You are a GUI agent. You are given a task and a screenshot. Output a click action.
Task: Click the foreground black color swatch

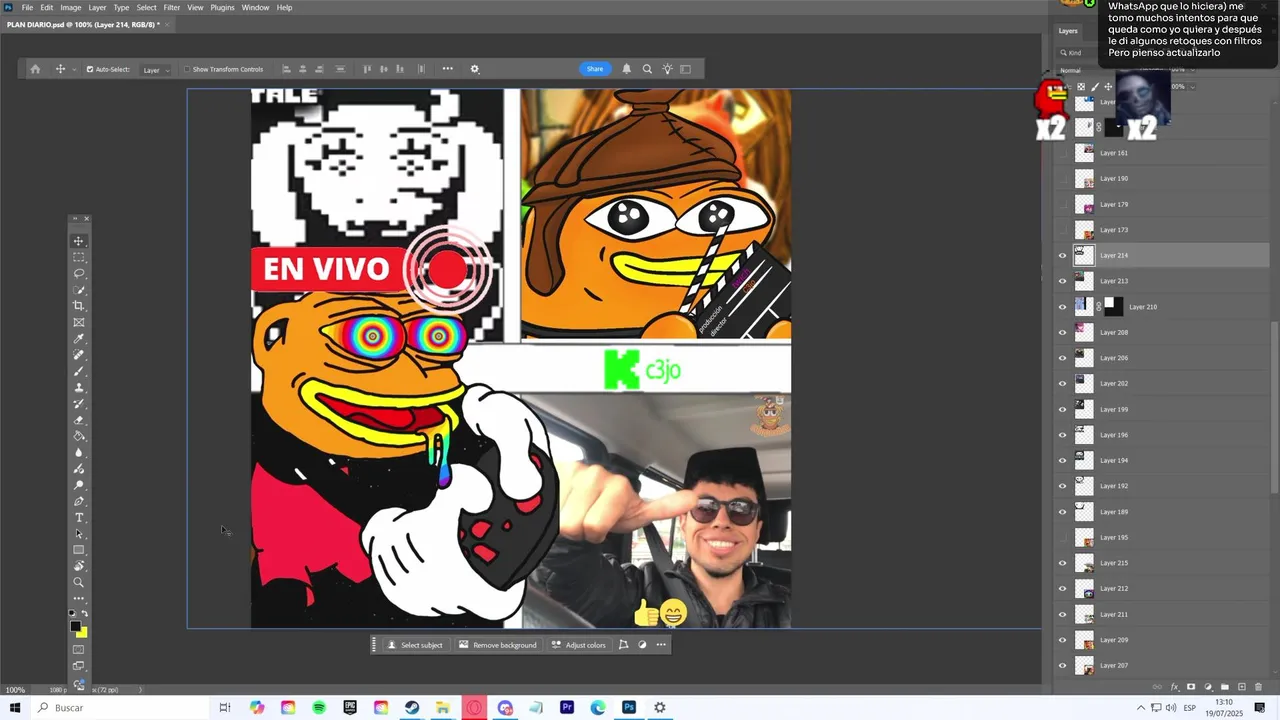(x=75, y=627)
